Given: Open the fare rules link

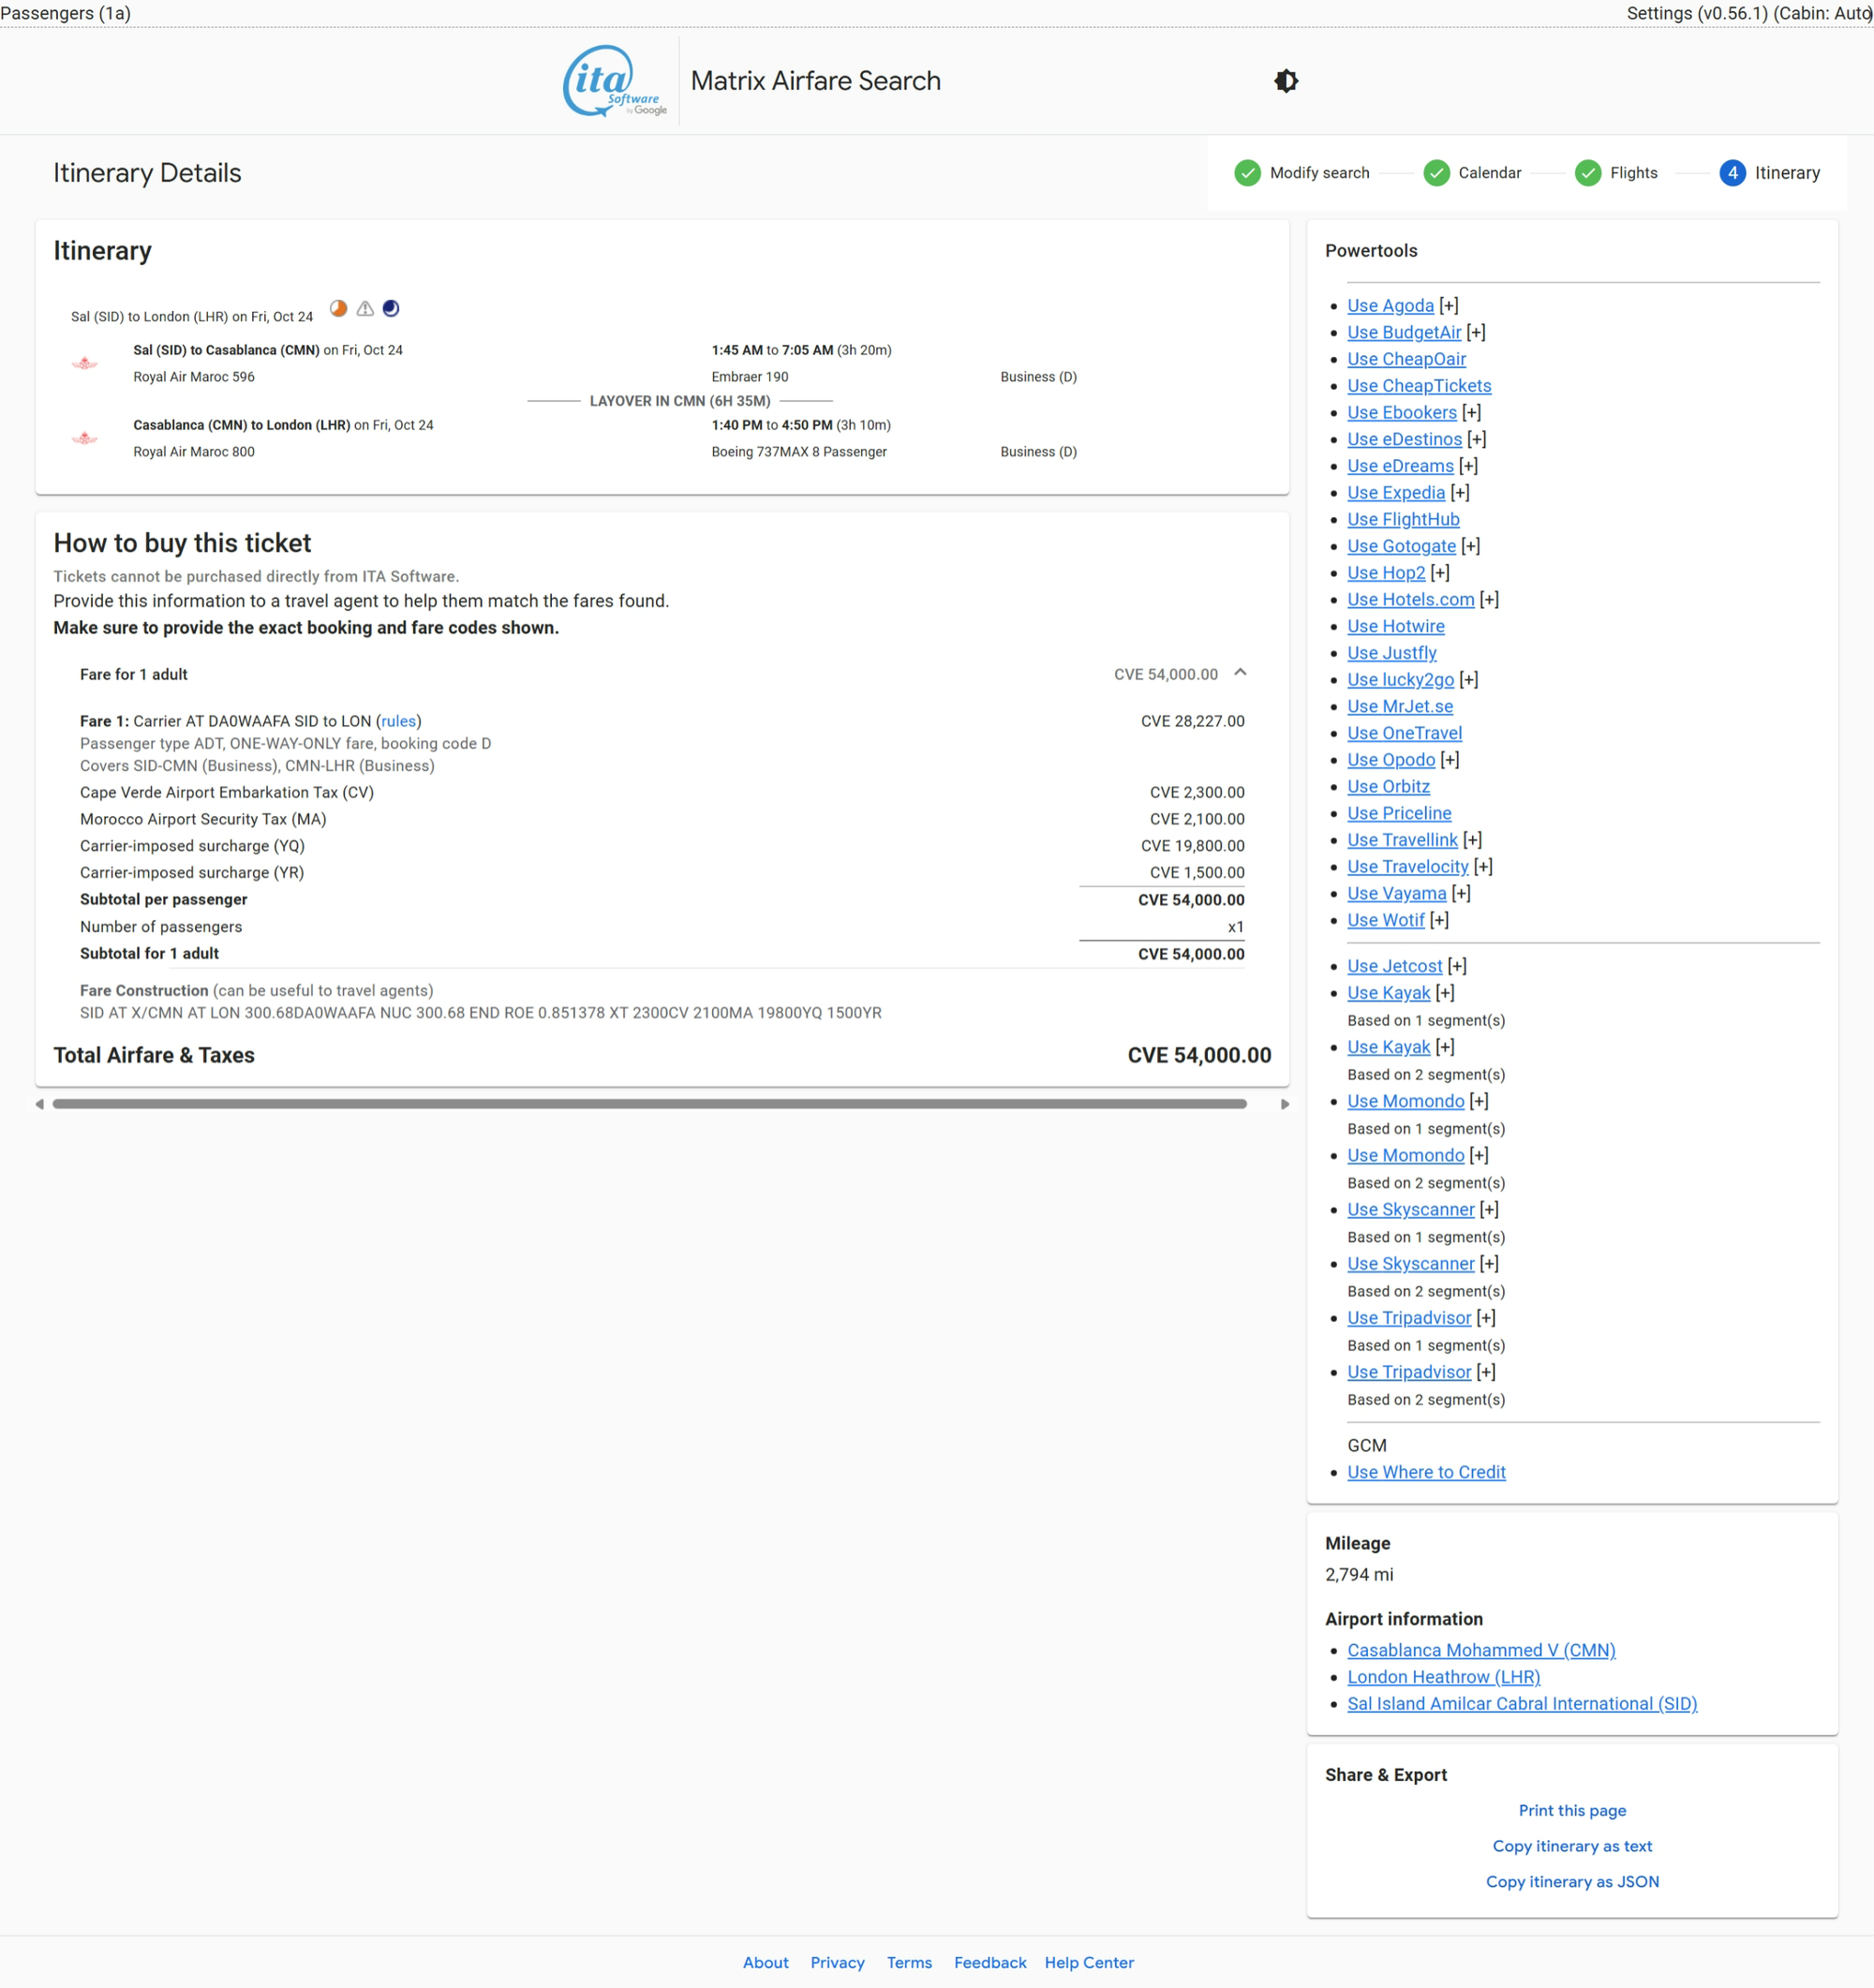Looking at the screenshot, I should pos(398,721).
